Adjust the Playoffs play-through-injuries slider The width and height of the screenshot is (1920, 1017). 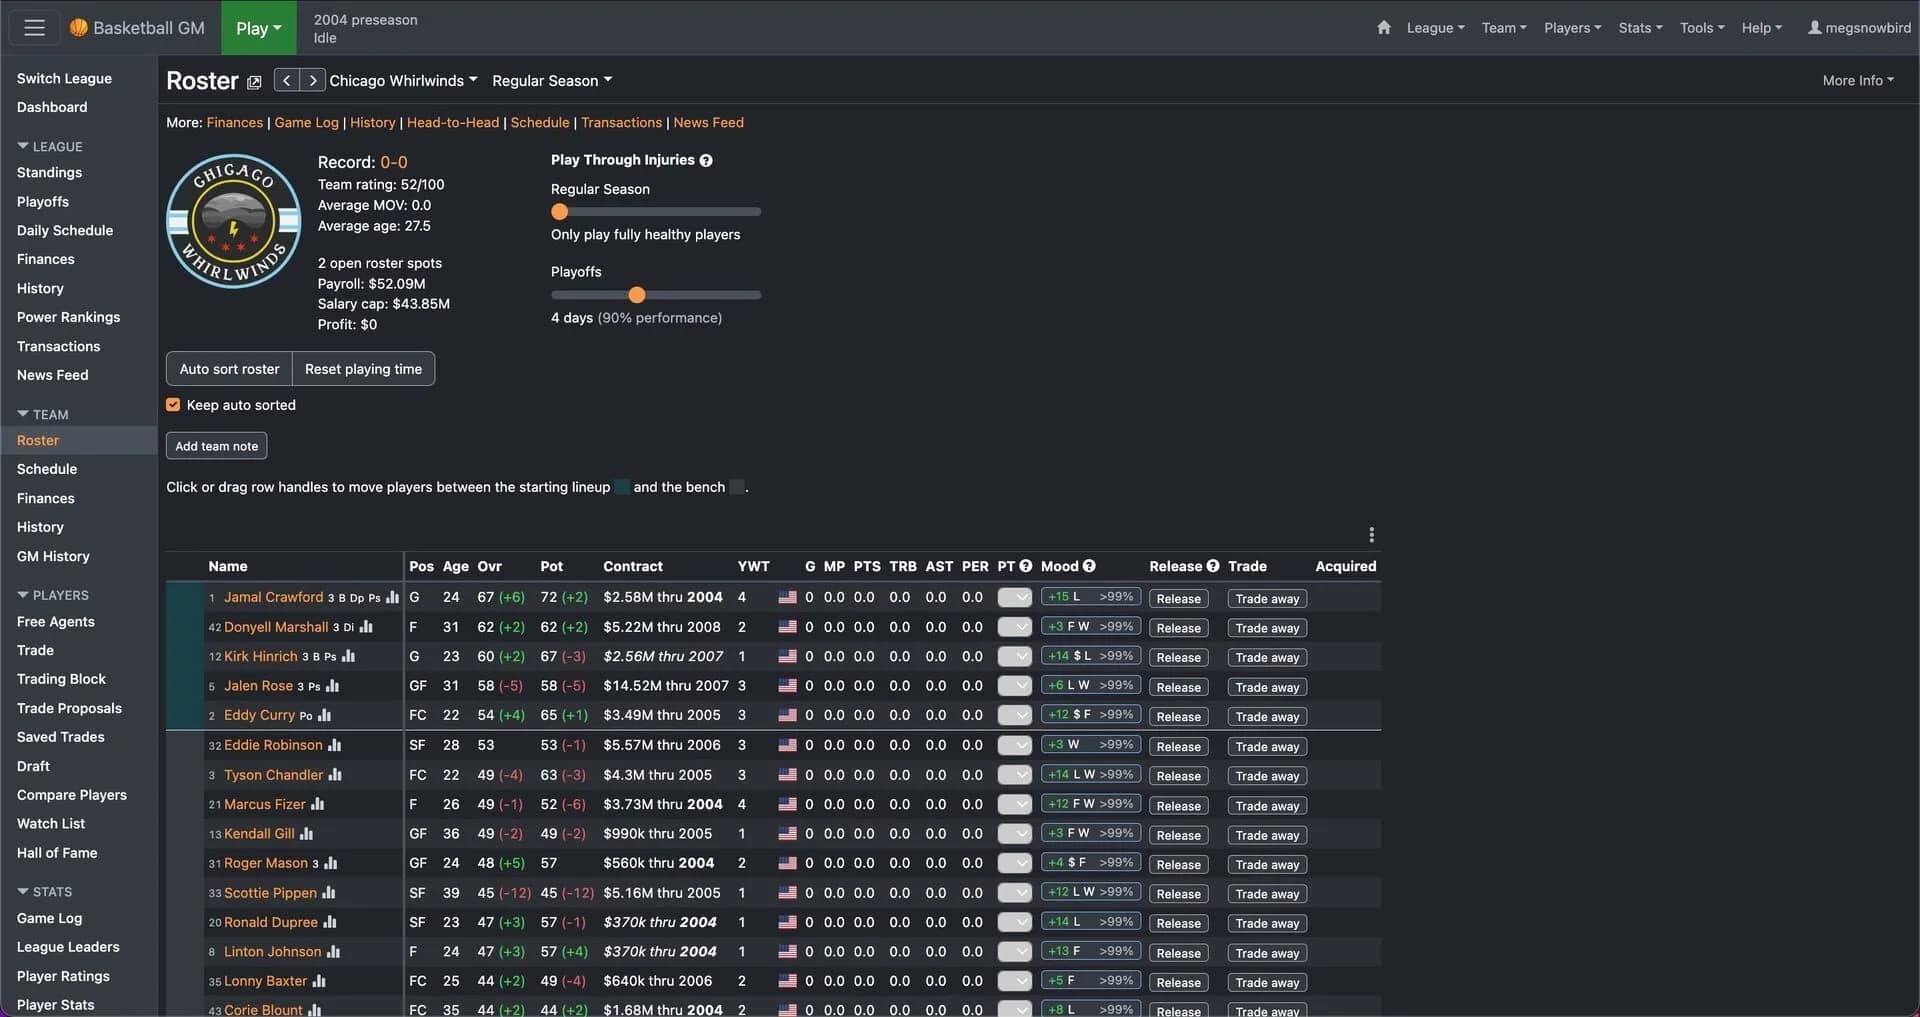[637, 295]
